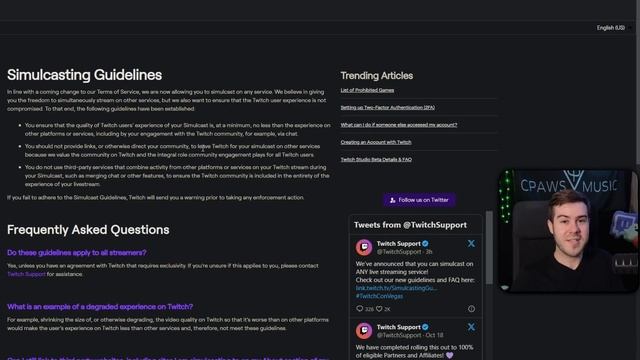Click the person icon in Follow us on Twitter button

point(393,200)
